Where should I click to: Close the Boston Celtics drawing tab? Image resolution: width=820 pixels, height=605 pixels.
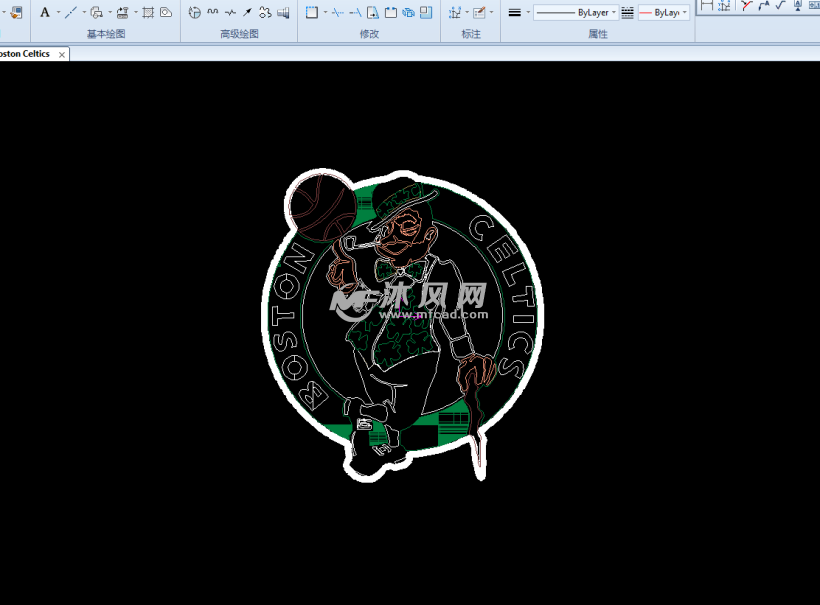pos(62,54)
